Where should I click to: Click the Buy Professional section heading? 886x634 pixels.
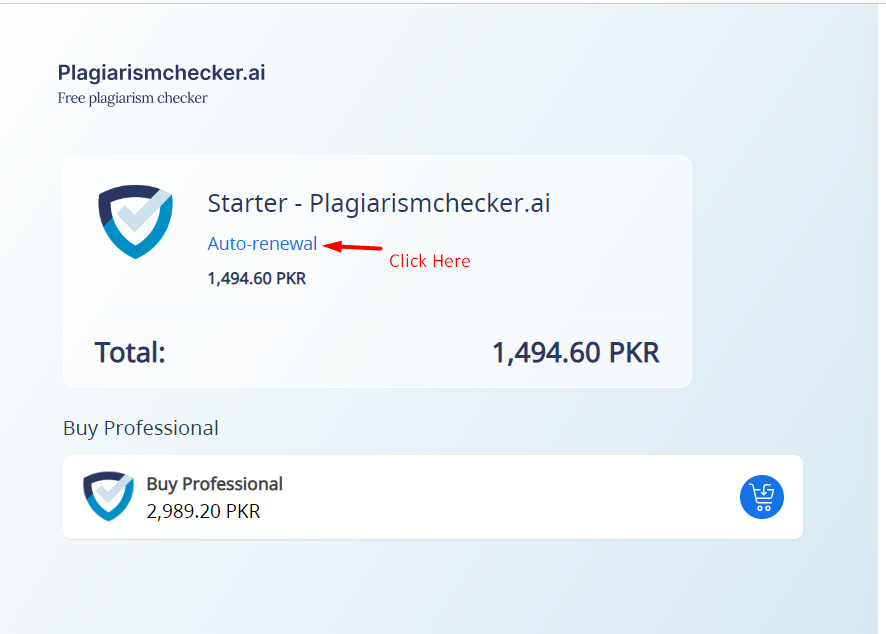pyautogui.click(x=141, y=428)
